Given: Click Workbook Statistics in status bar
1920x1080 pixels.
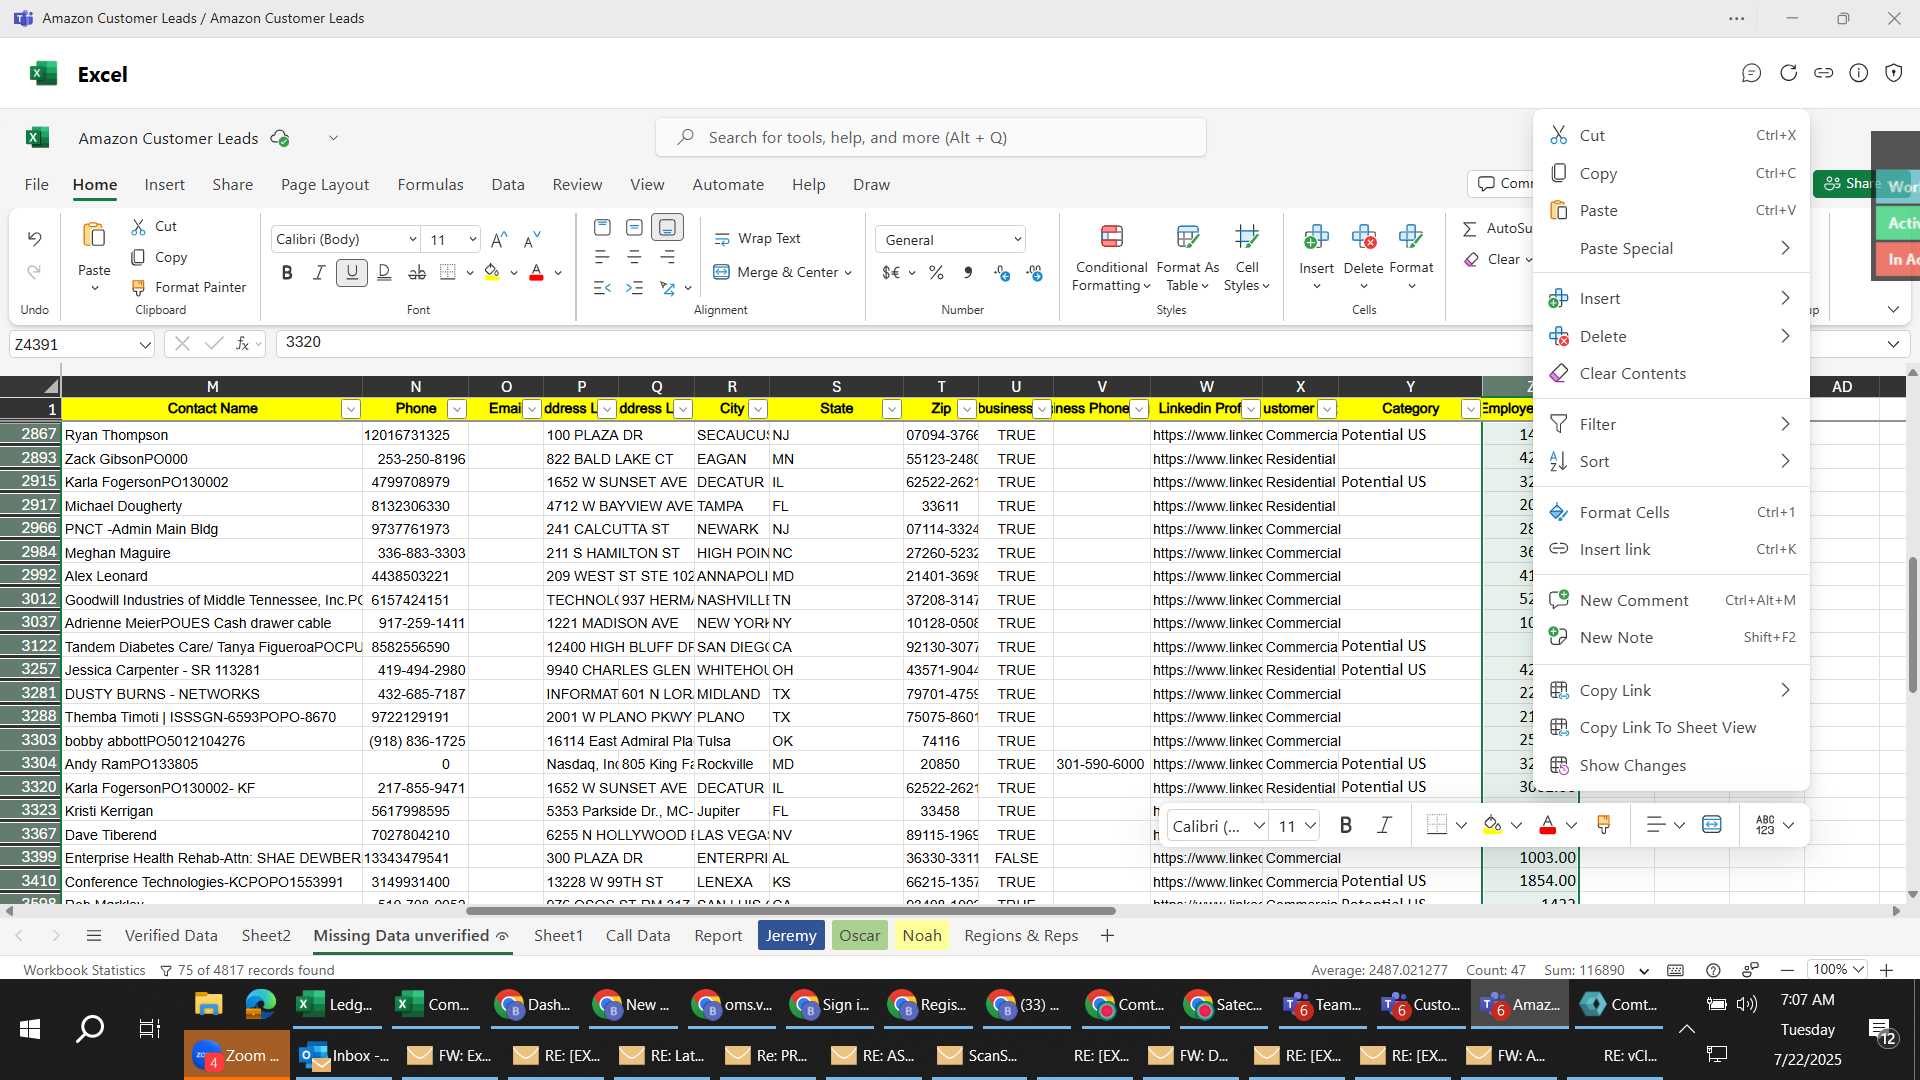Looking at the screenshot, I should 84,970.
